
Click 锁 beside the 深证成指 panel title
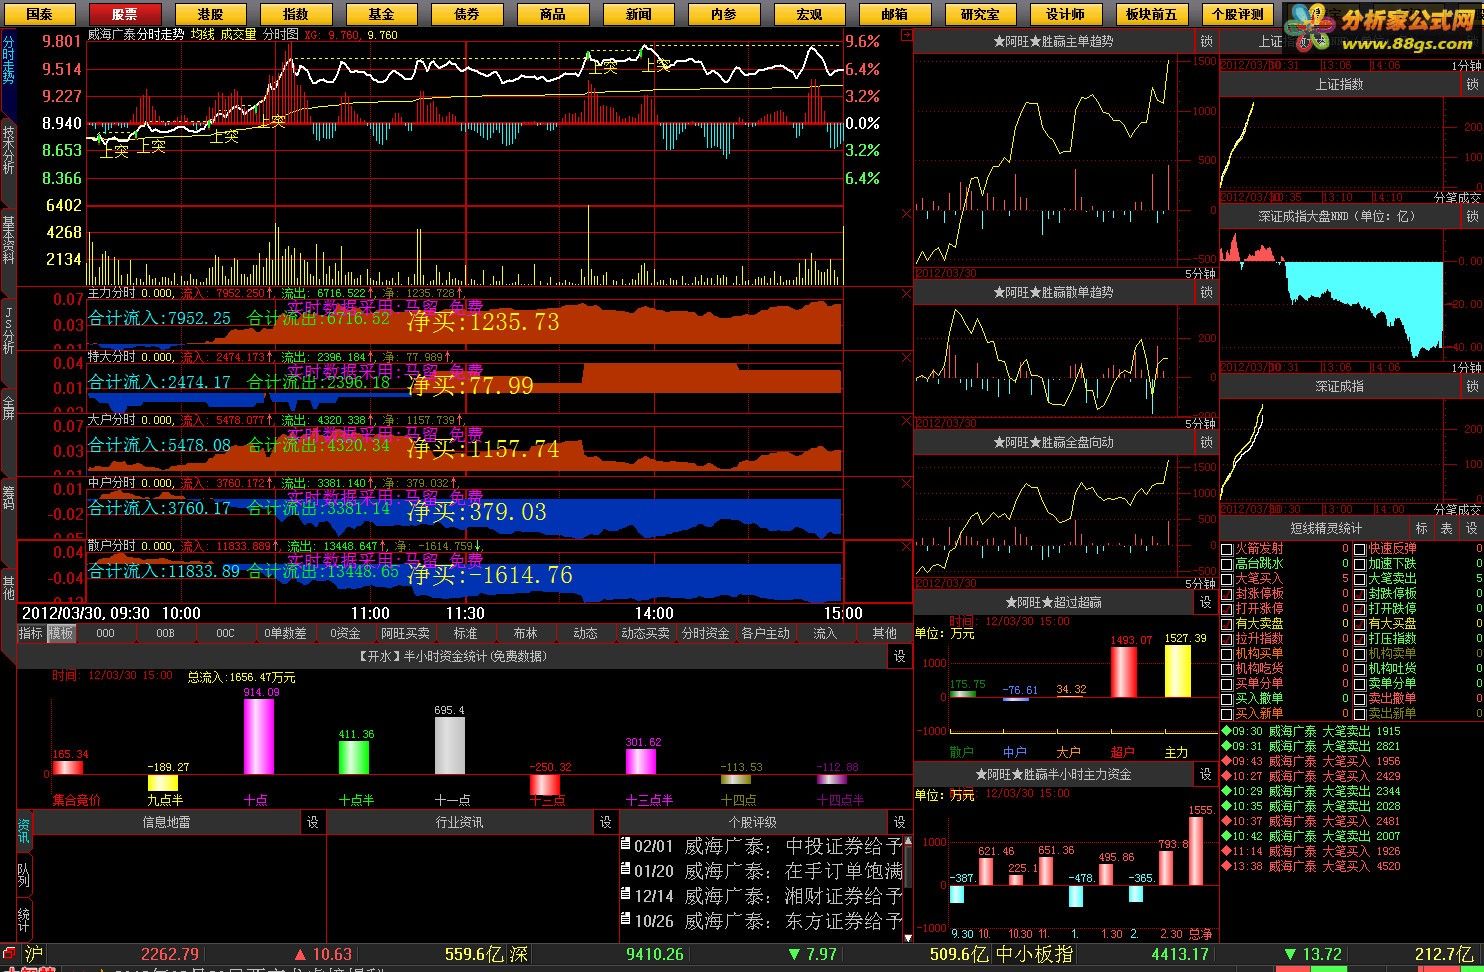[x=1472, y=386]
